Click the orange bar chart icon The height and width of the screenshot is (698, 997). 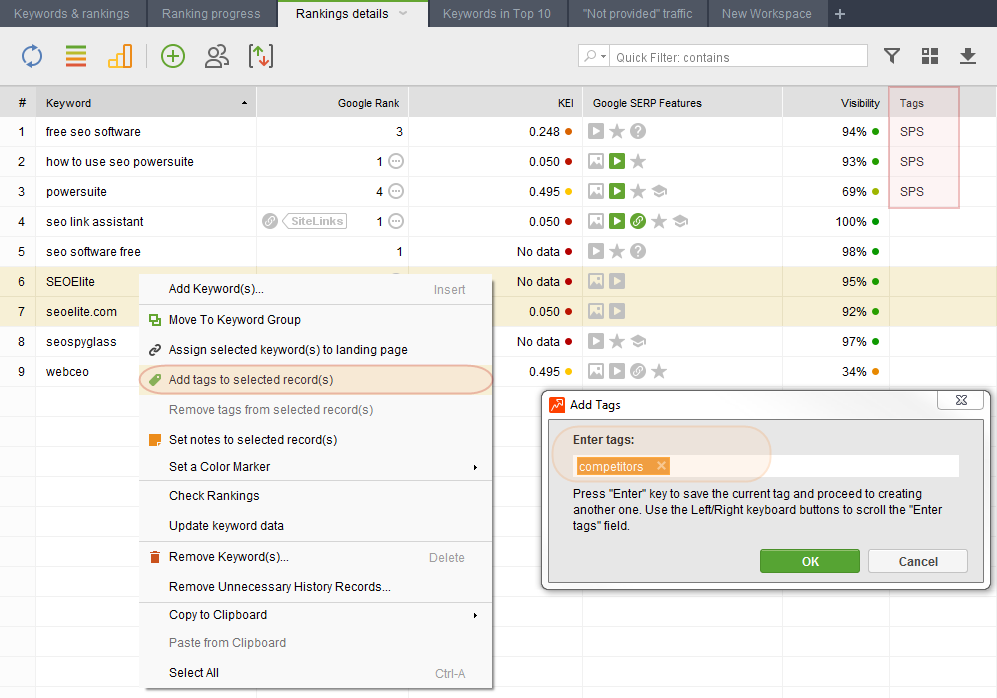click(x=120, y=56)
